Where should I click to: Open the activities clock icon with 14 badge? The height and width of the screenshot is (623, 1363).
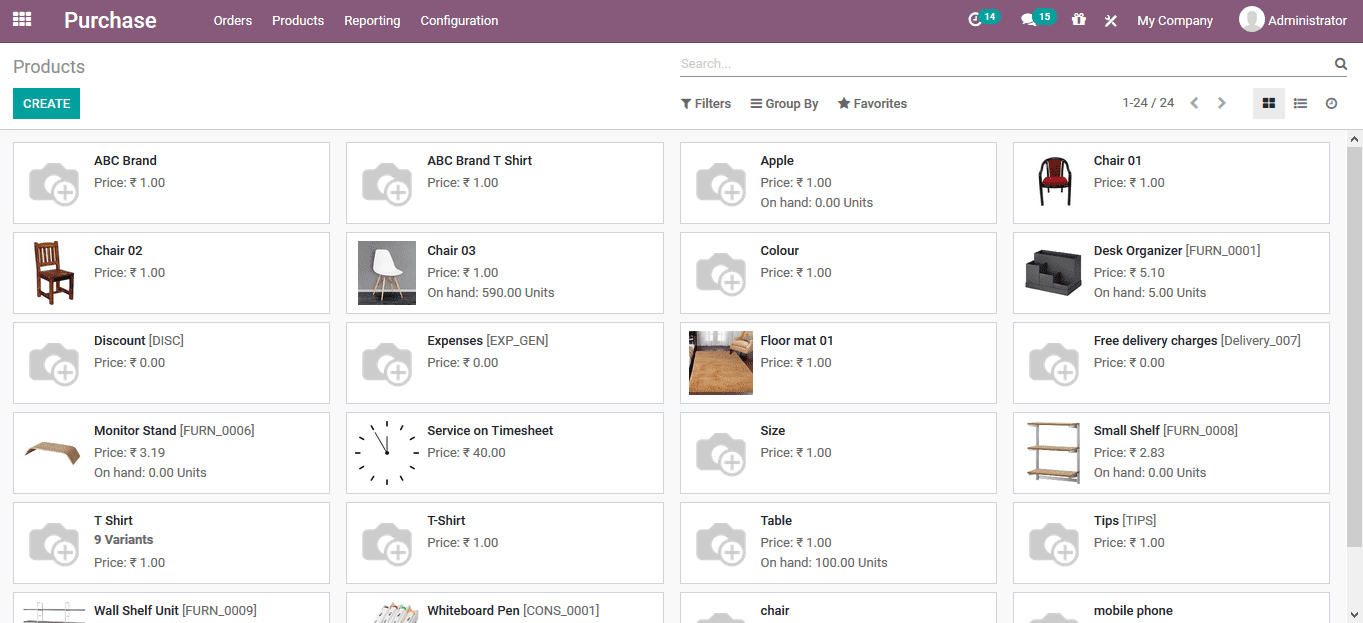[978, 17]
